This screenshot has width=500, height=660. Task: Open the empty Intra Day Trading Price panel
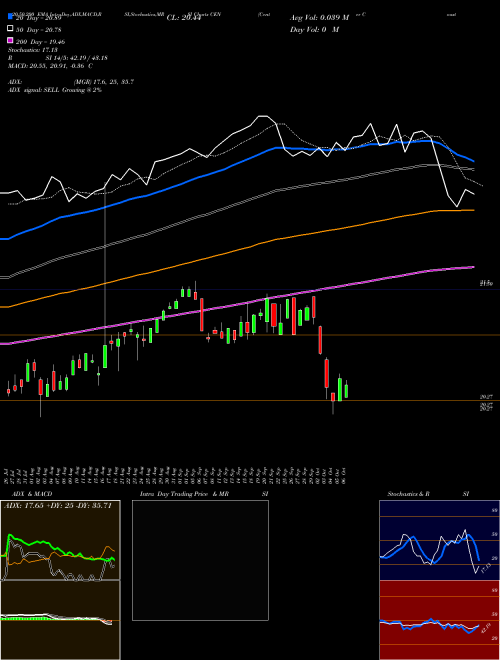(x=200, y=560)
